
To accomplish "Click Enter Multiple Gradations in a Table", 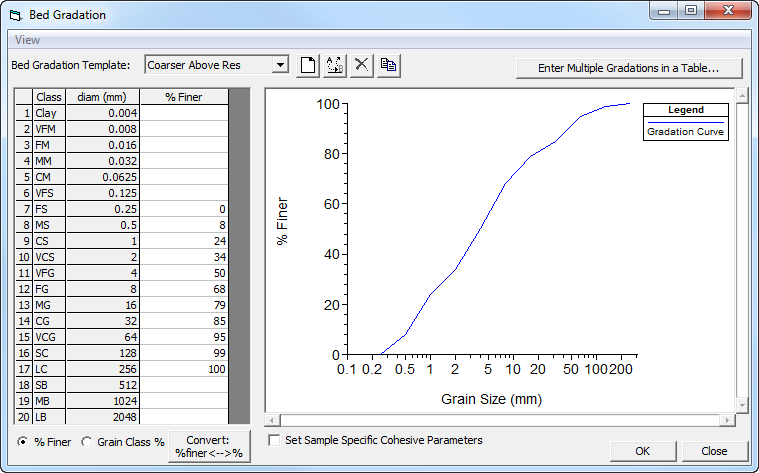I will pos(629,68).
